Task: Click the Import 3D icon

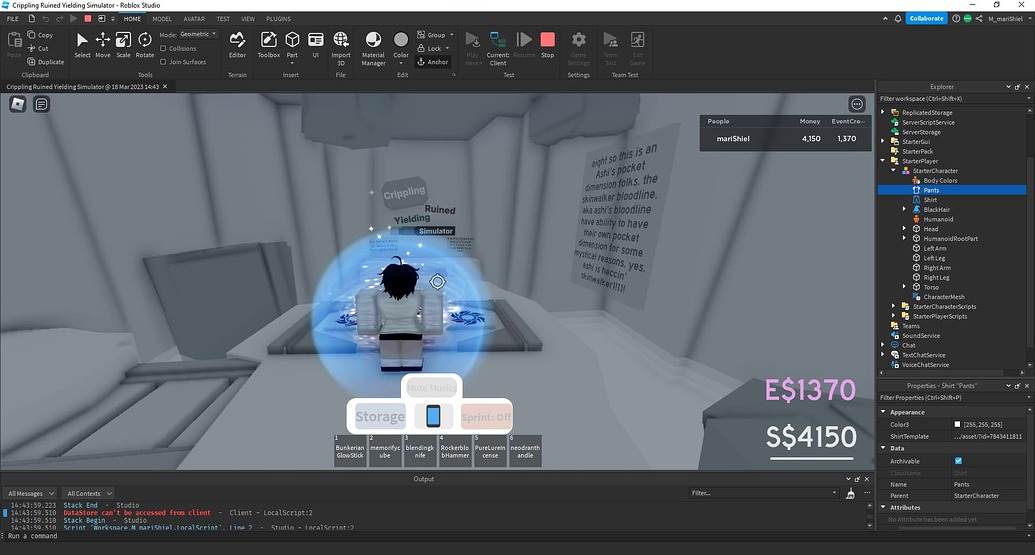Action: click(x=341, y=44)
